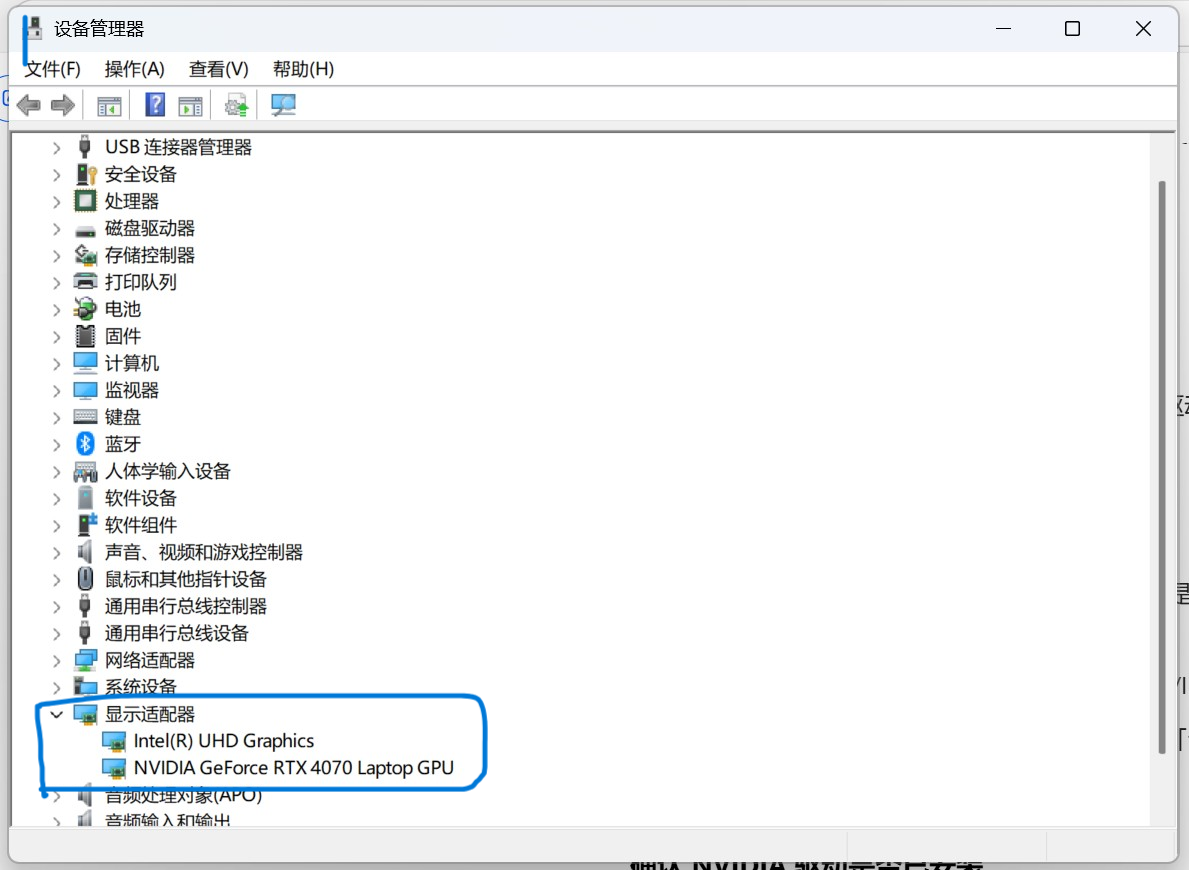This screenshot has width=1189, height=870.
Task: Click the 电池 battery icon
Action: pos(85,309)
